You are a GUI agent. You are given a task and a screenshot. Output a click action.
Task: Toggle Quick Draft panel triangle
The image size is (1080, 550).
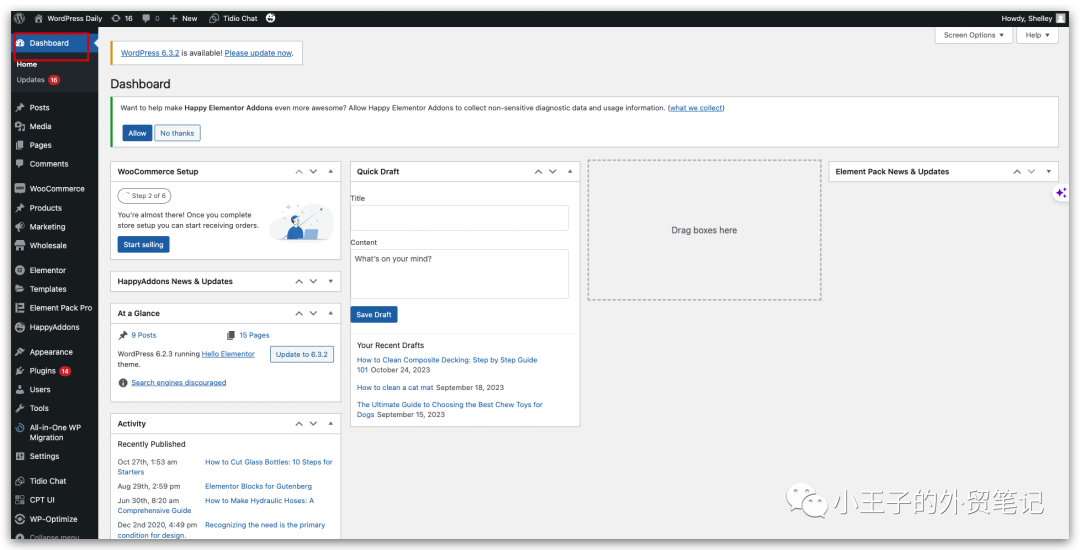tap(570, 171)
